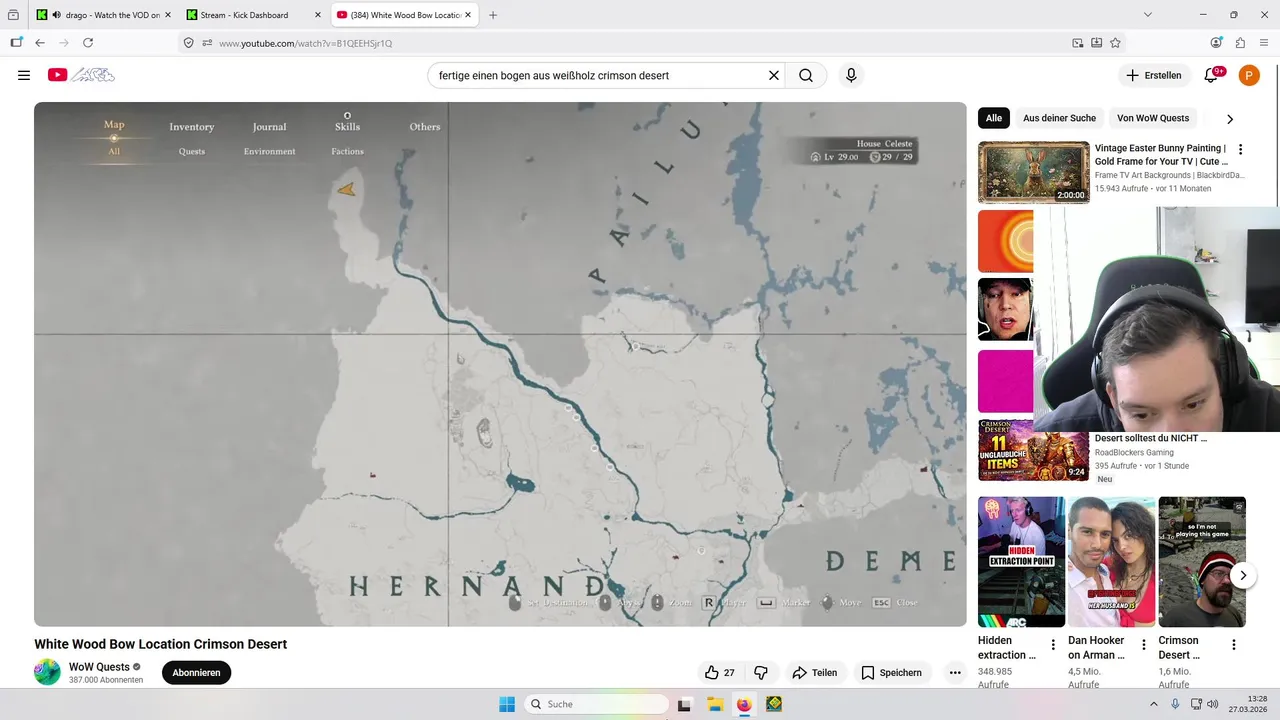Like the video with thumbs up
This screenshot has height=720, width=1280.
720,673
